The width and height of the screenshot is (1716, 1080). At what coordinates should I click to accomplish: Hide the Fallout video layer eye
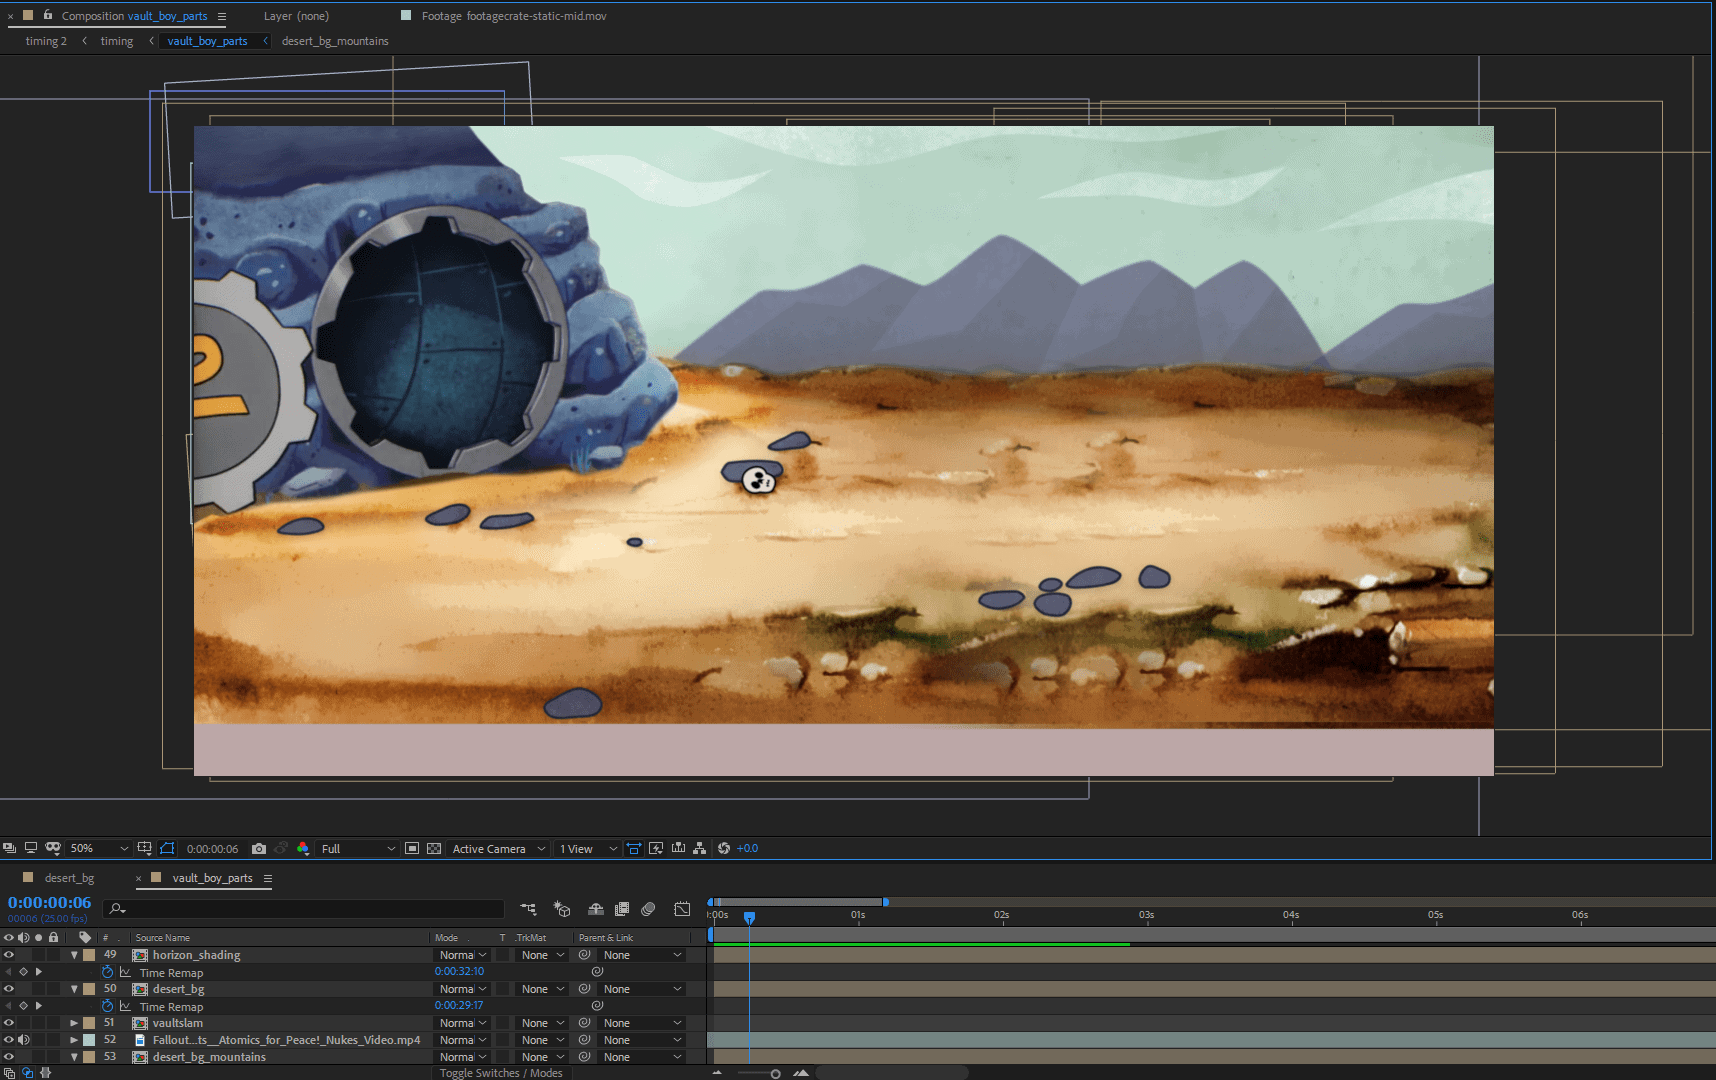9,1040
